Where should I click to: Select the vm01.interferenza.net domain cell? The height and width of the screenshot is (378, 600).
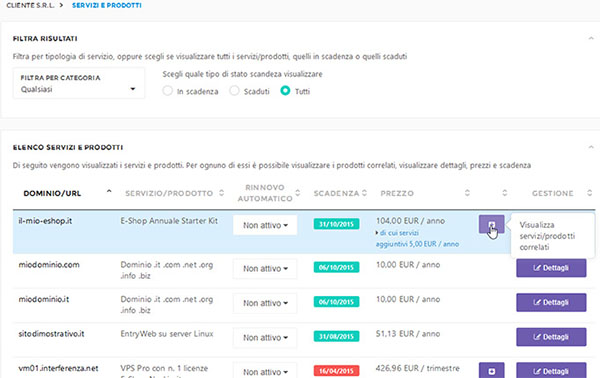pos(58,368)
